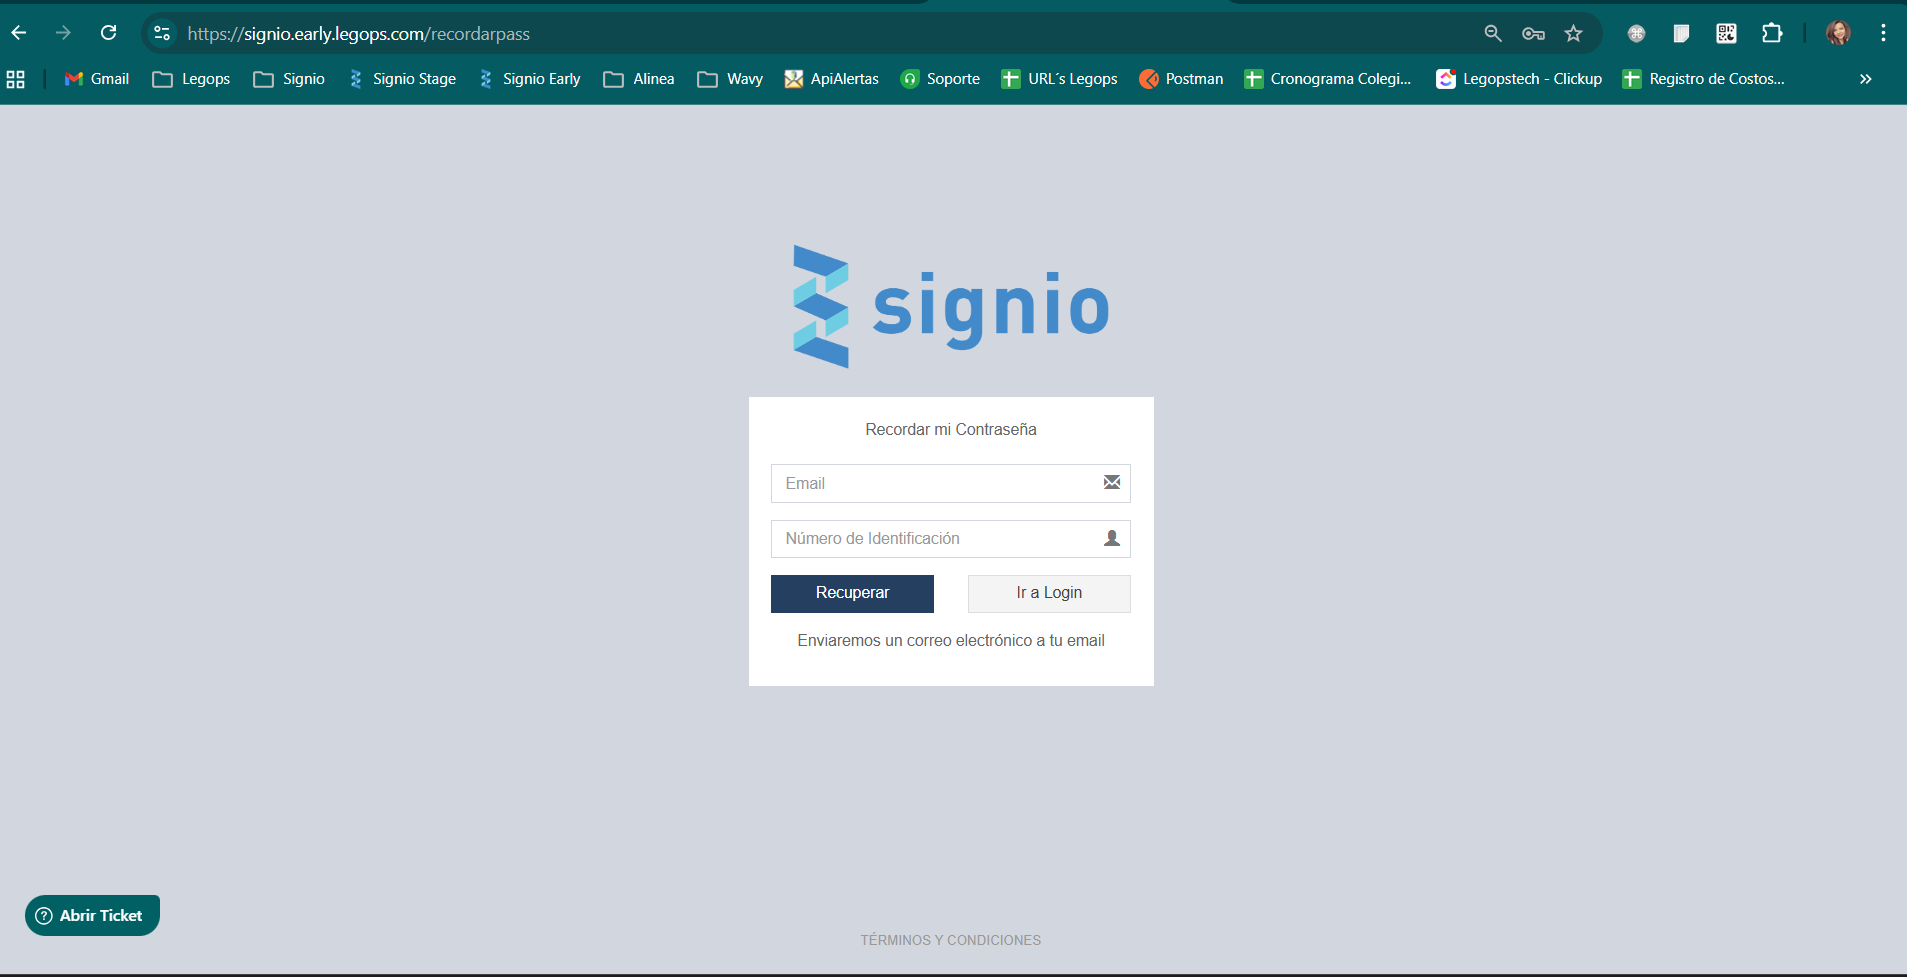1907x977 pixels.
Task: Open the round gray extension icon
Action: 1636,33
